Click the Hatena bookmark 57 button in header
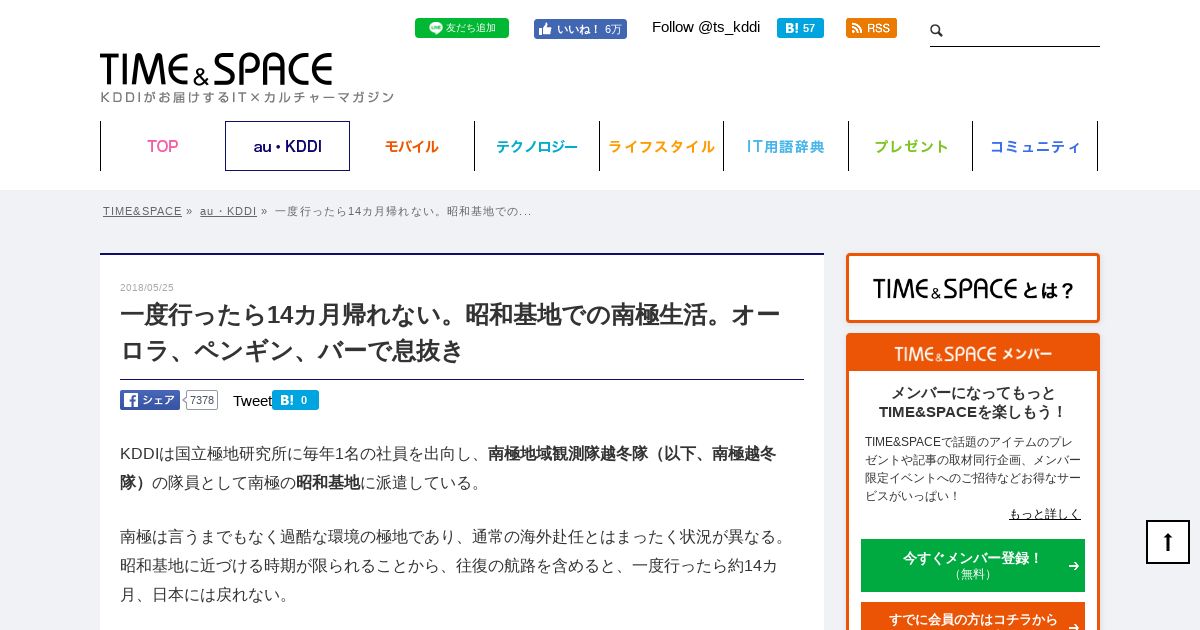The height and width of the screenshot is (630, 1200). tap(800, 28)
